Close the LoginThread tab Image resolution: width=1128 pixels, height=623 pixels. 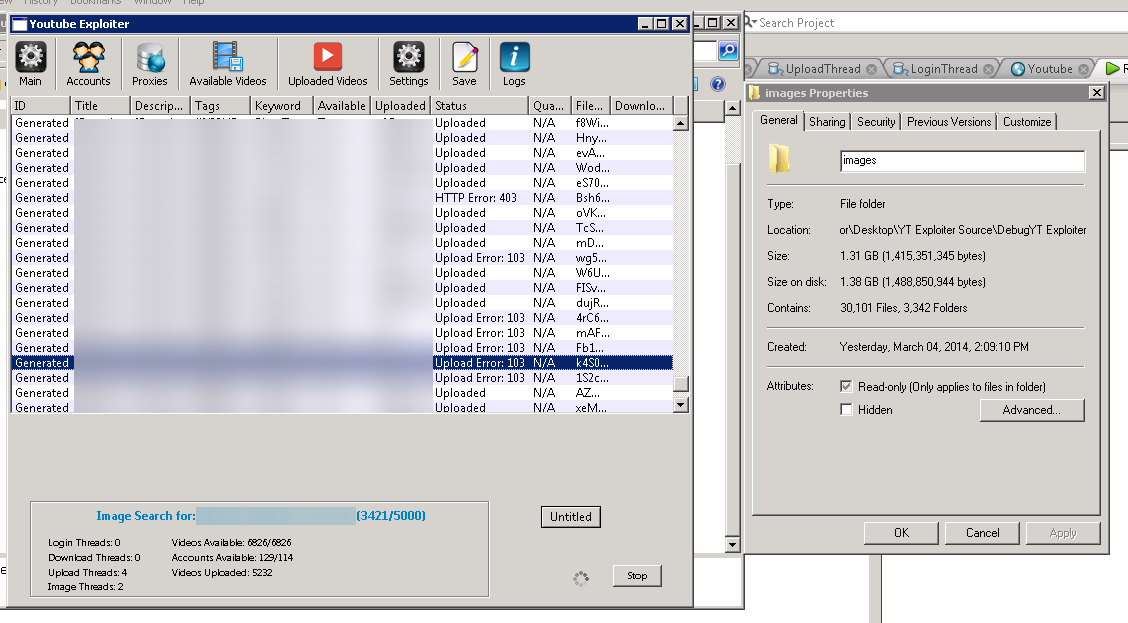(x=988, y=69)
